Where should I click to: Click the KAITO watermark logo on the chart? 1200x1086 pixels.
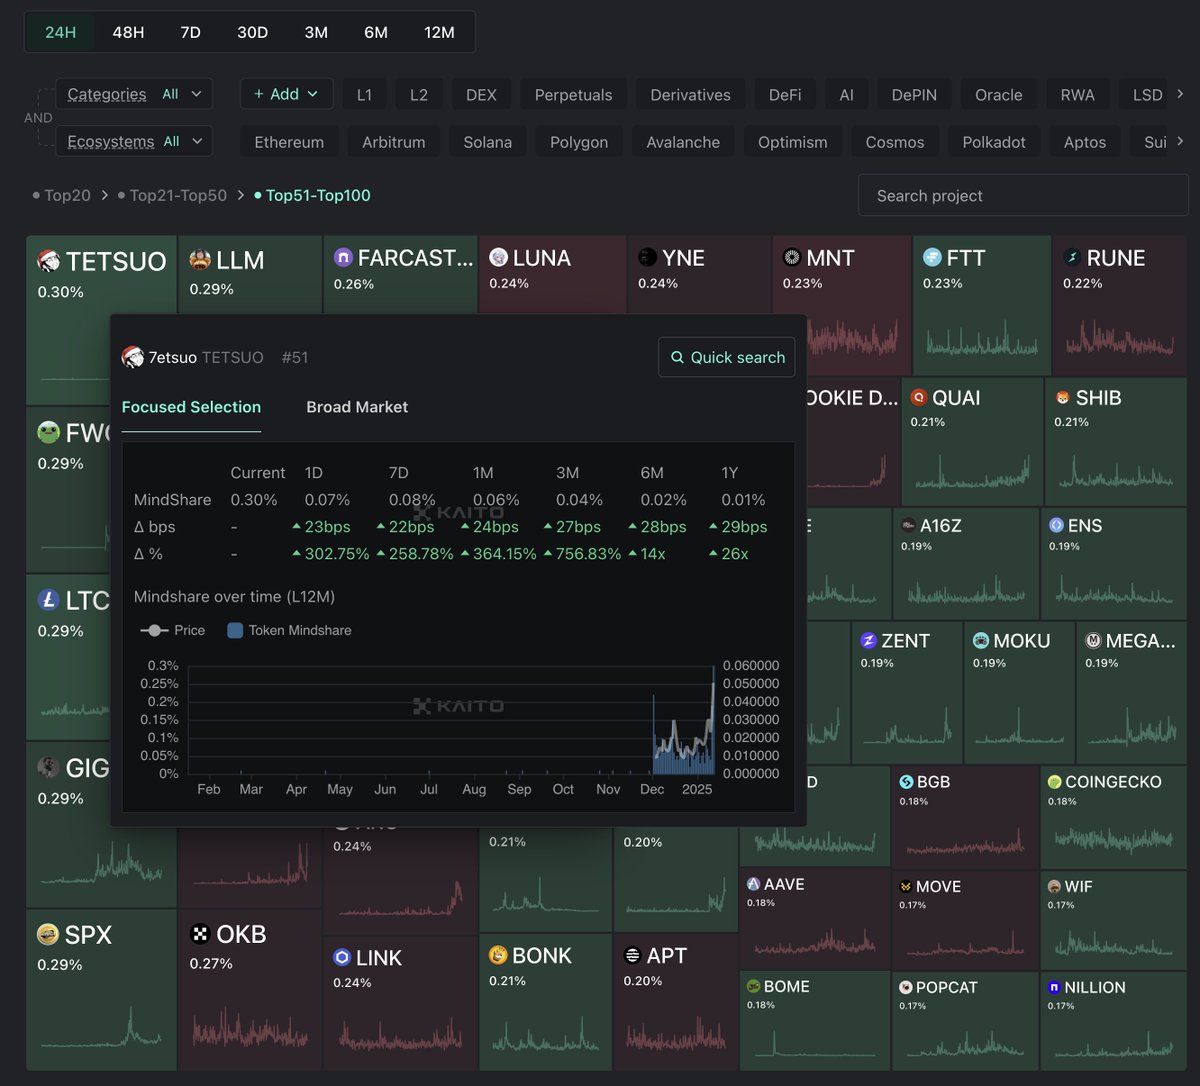point(459,705)
